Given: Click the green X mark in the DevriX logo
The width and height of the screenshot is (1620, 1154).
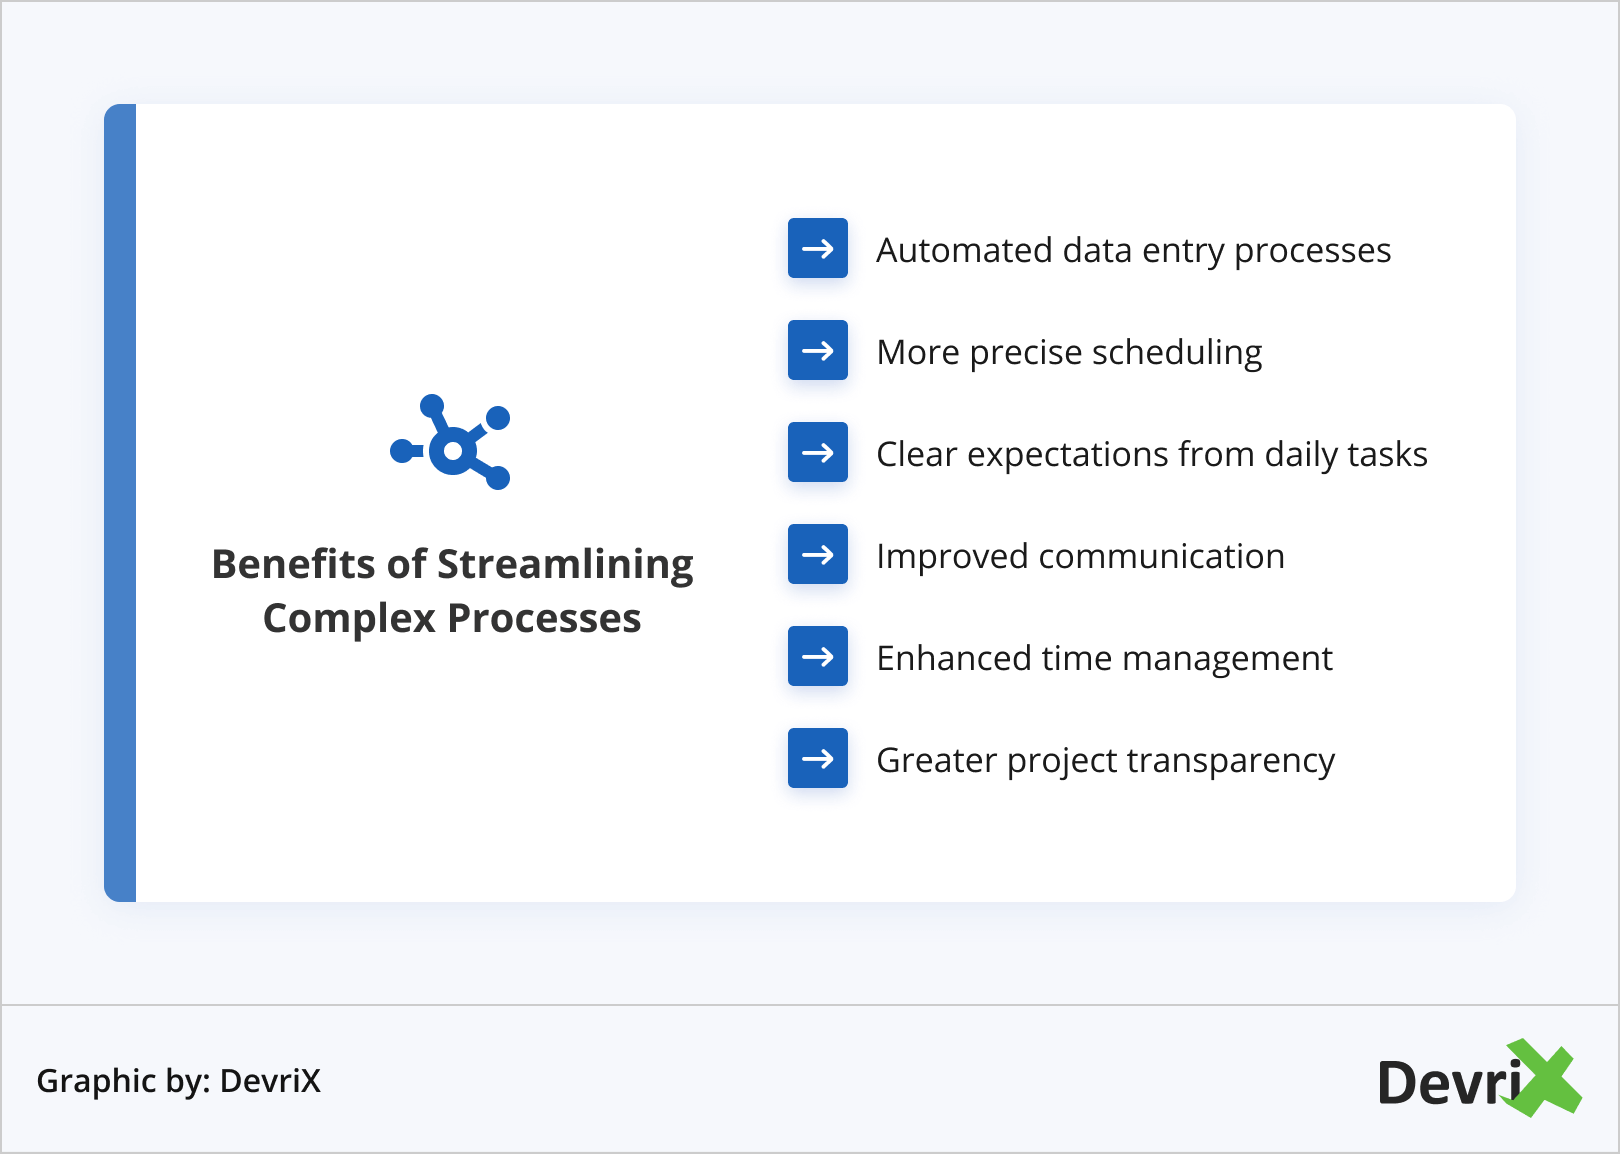Looking at the screenshot, I should [x=1546, y=1078].
